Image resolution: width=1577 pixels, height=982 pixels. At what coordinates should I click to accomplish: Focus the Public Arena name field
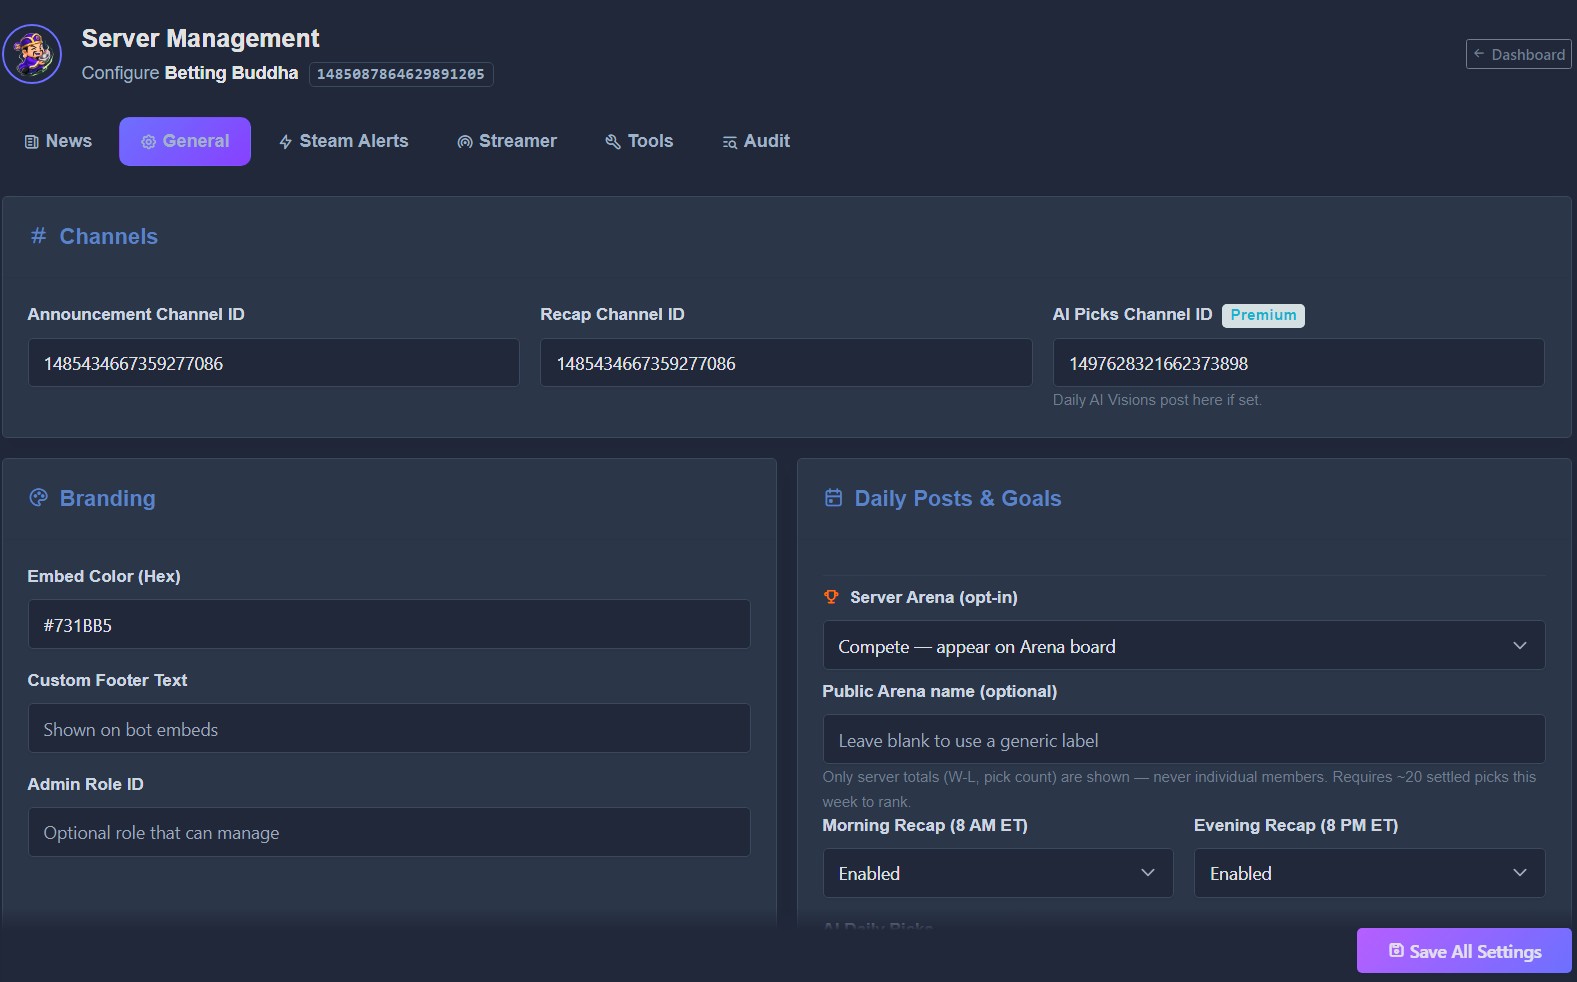click(x=1184, y=739)
